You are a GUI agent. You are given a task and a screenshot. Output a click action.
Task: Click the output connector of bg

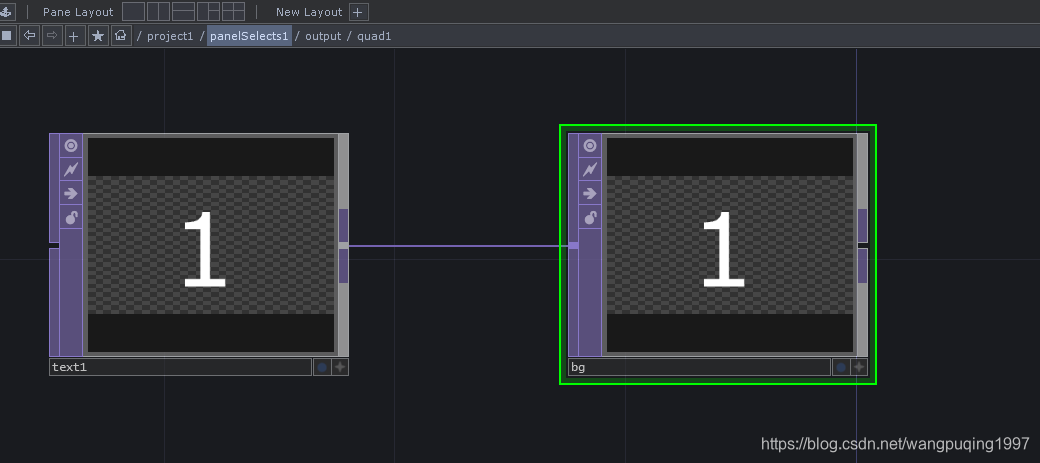click(x=863, y=245)
